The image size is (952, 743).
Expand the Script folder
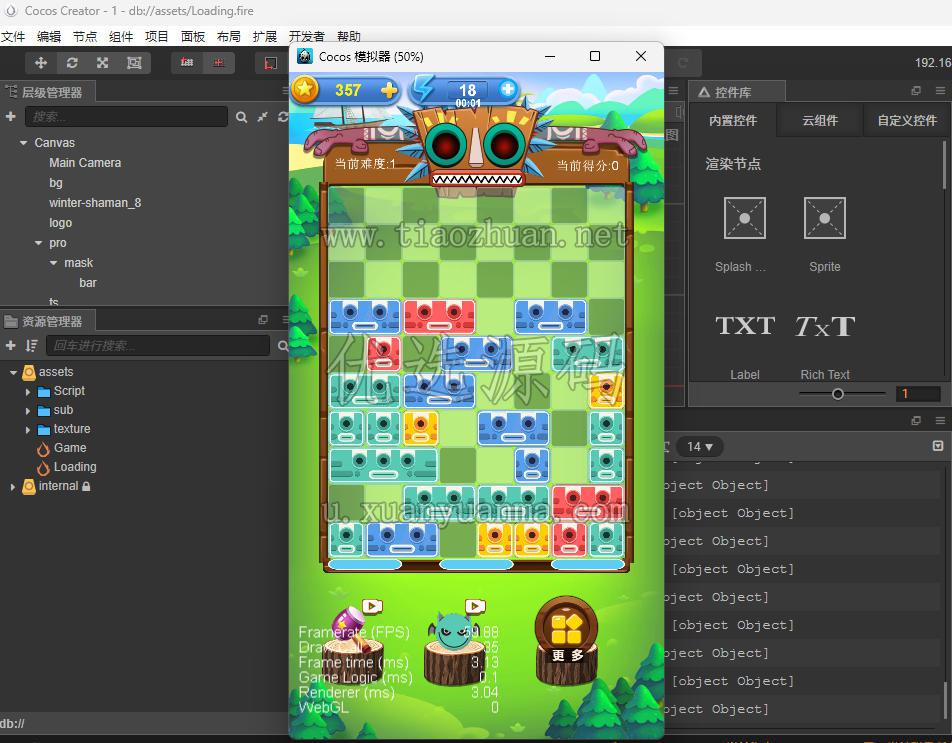click(x=28, y=392)
